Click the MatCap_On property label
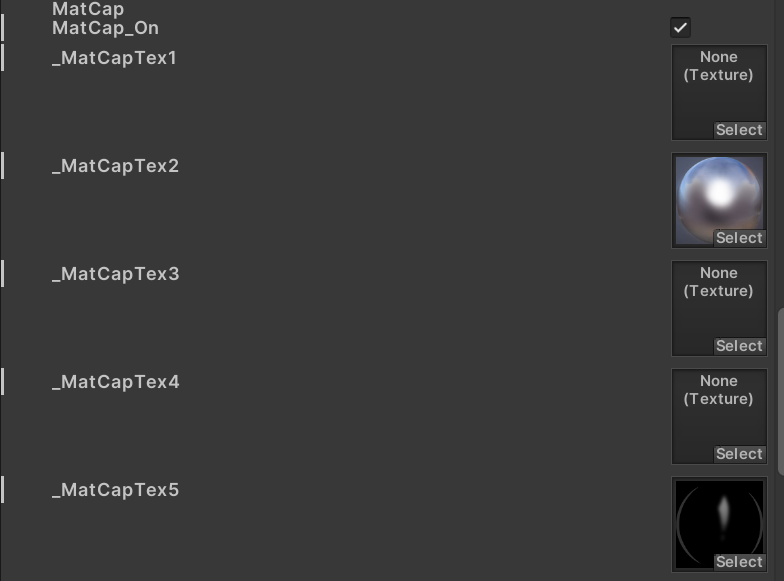The height and width of the screenshot is (581, 784). click(x=105, y=28)
